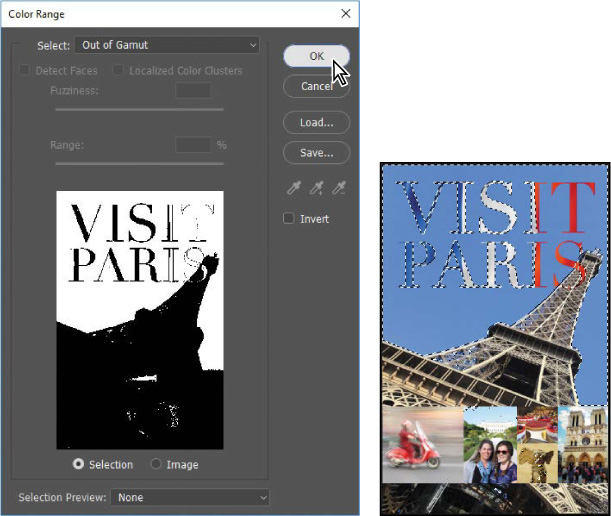Enable the Invert checkbox
611x516 pixels.
click(288, 218)
